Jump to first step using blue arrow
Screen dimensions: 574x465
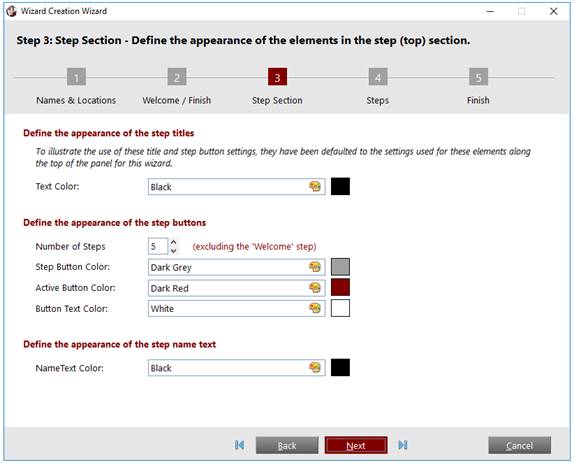pyautogui.click(x=239, y=445)
